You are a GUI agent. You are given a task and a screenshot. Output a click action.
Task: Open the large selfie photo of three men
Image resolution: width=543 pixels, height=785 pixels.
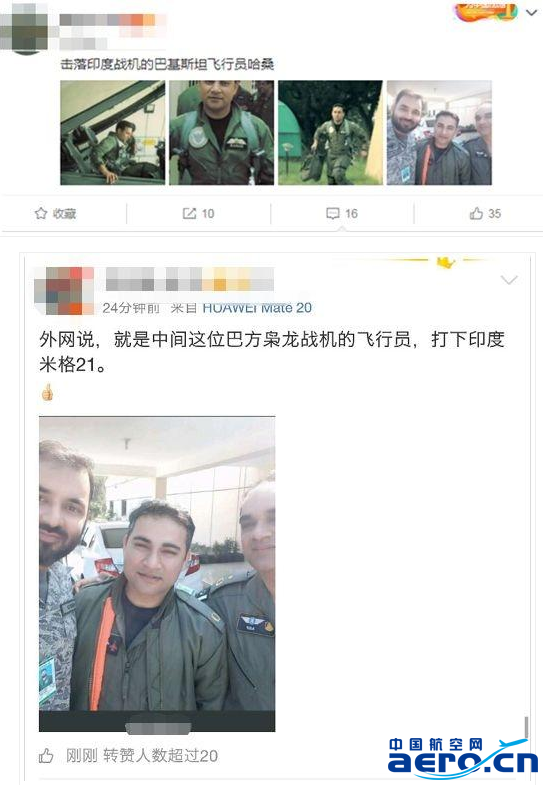pyautogui.click(x=157, y=574)
